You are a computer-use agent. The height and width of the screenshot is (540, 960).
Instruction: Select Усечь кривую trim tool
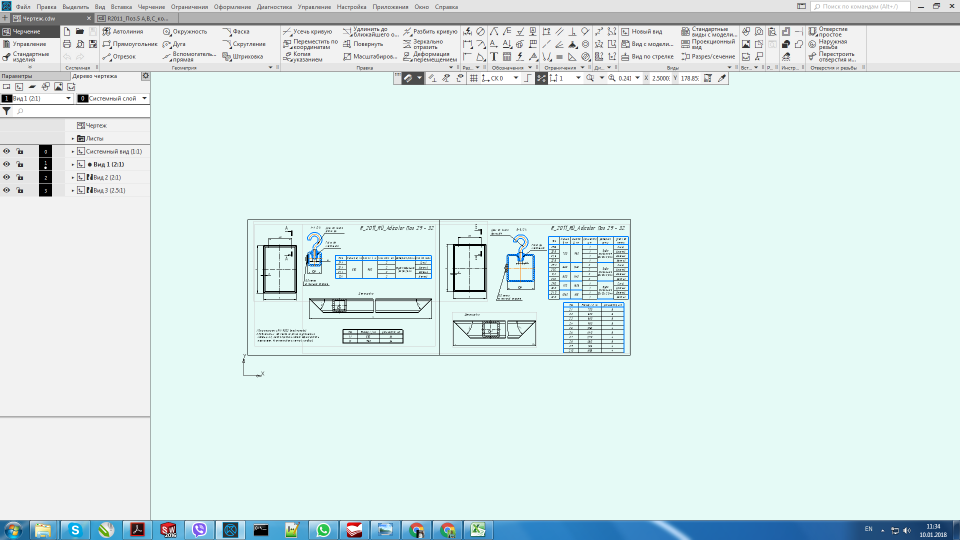pos(309,32)
